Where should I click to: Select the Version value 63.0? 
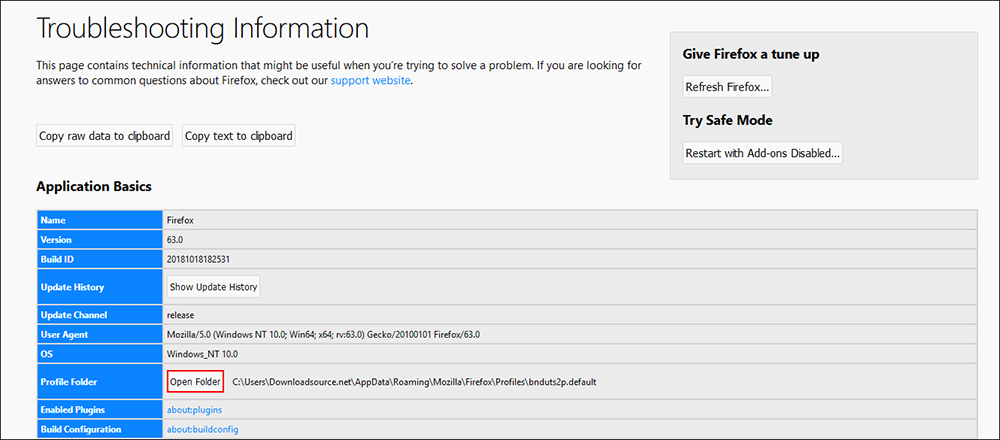(175, 240)
